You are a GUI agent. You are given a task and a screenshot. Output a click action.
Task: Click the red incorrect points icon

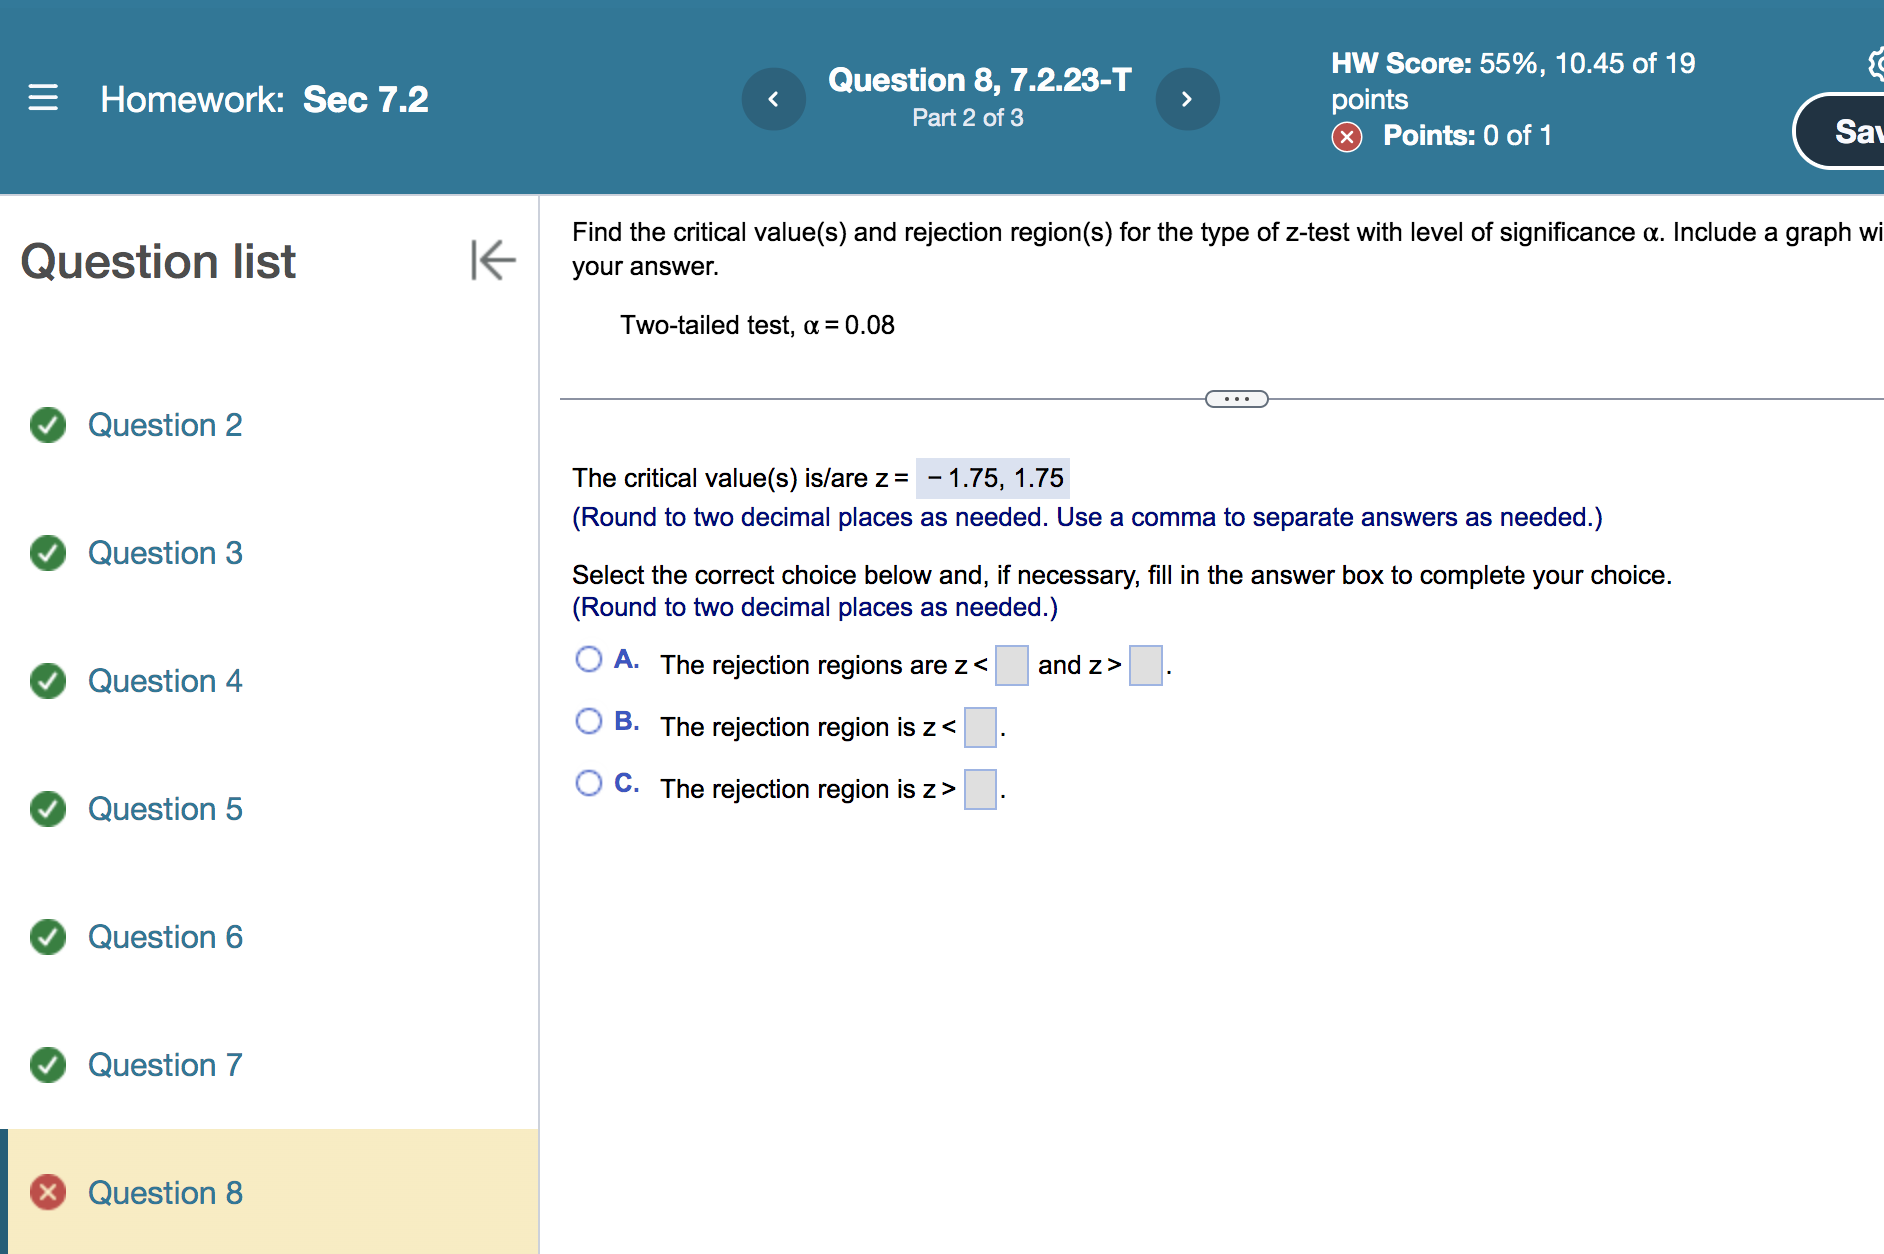[1347, 137]
